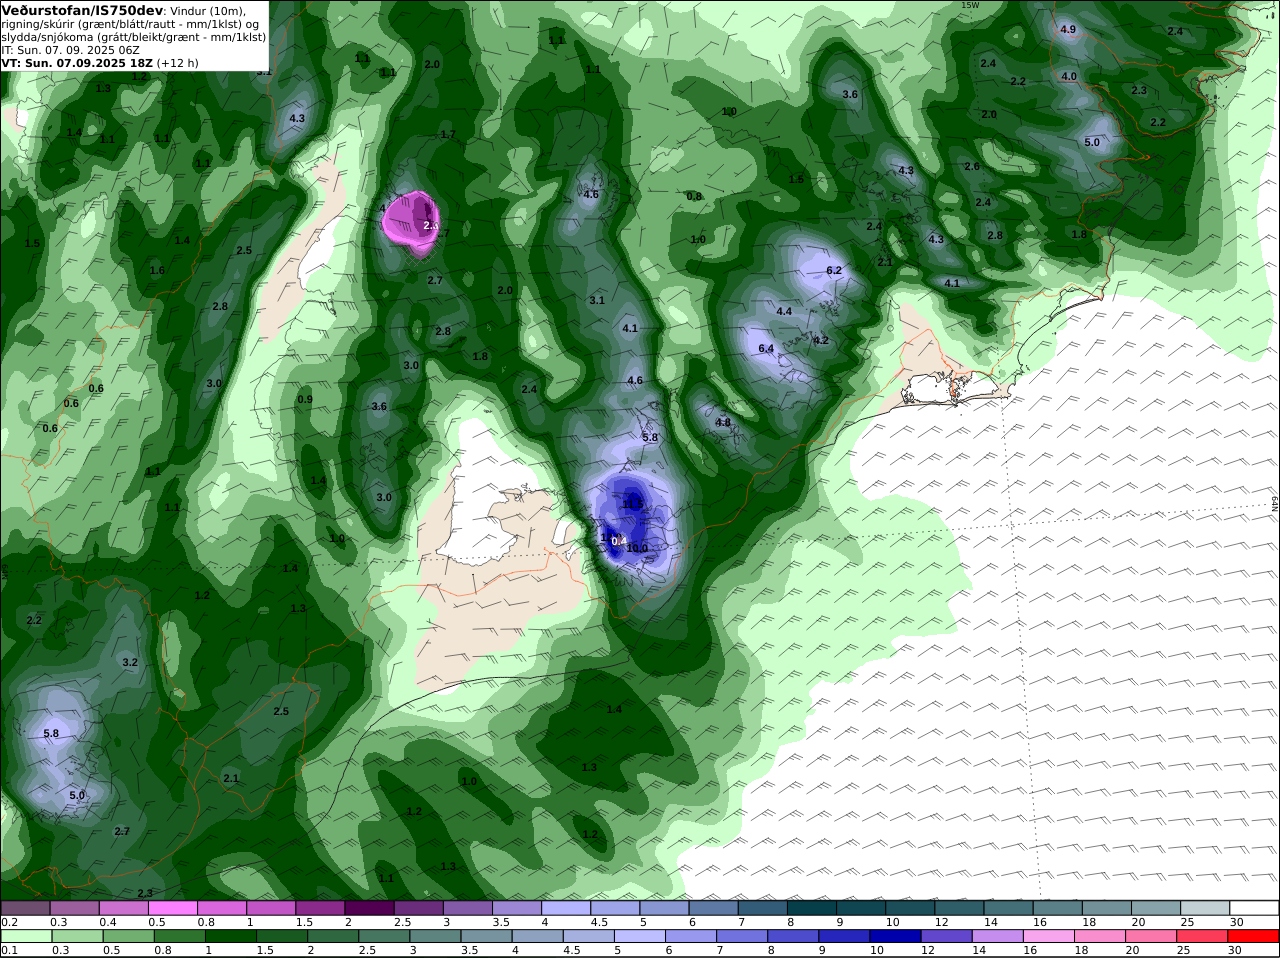Click the 0.2 label under the snow legend

click(9, 922)
